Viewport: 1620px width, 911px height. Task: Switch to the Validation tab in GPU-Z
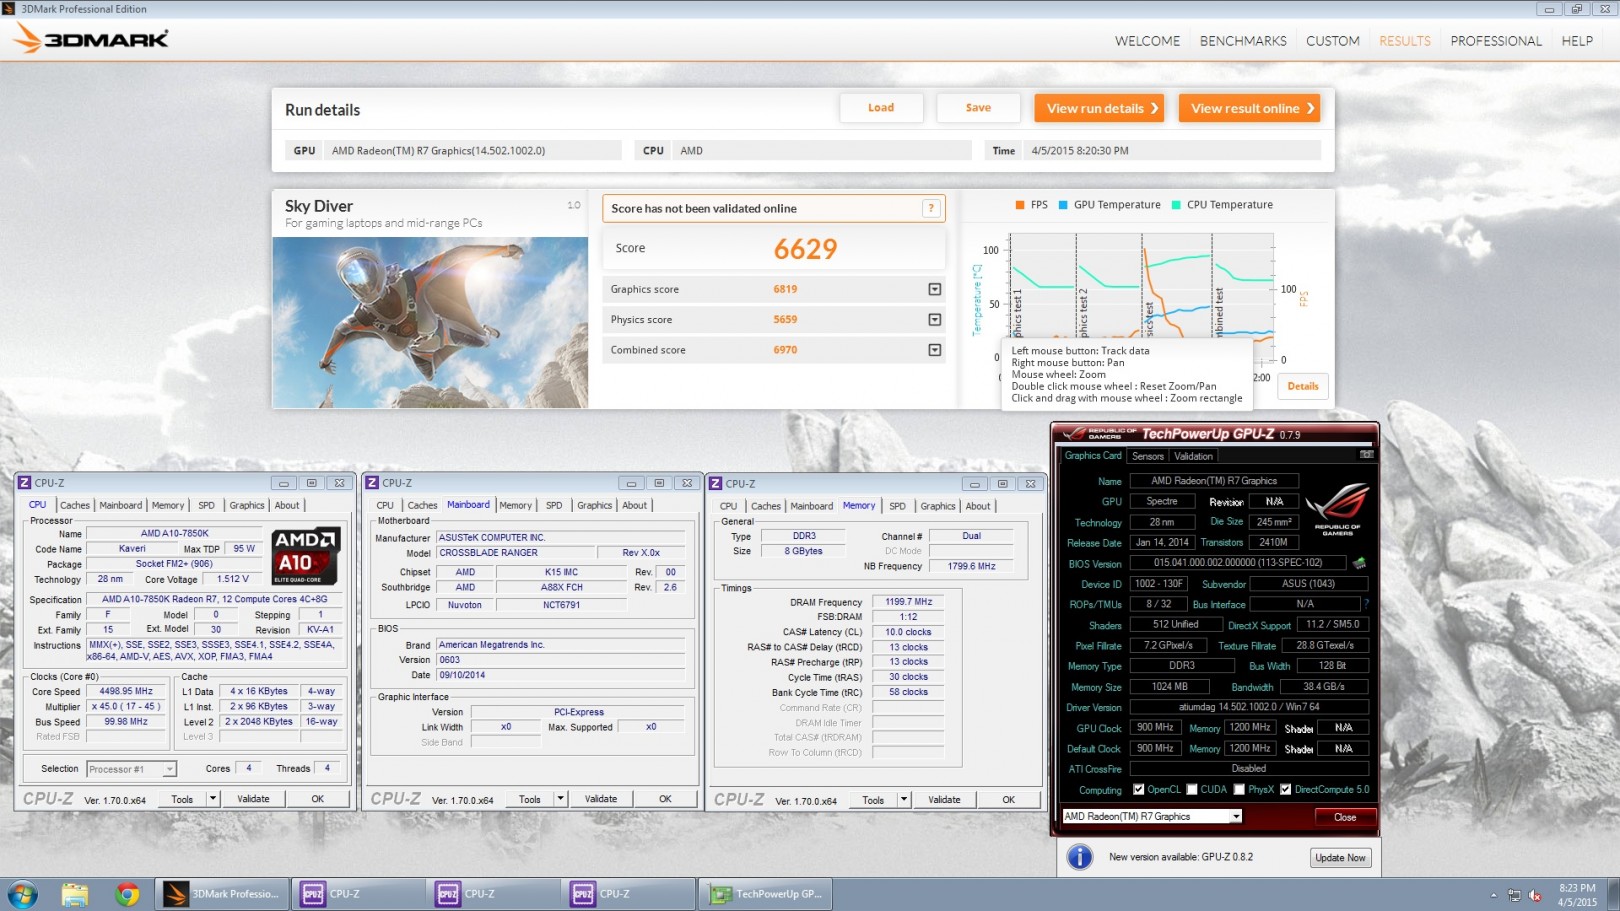pyautogui.click(x=1193, y=456)
